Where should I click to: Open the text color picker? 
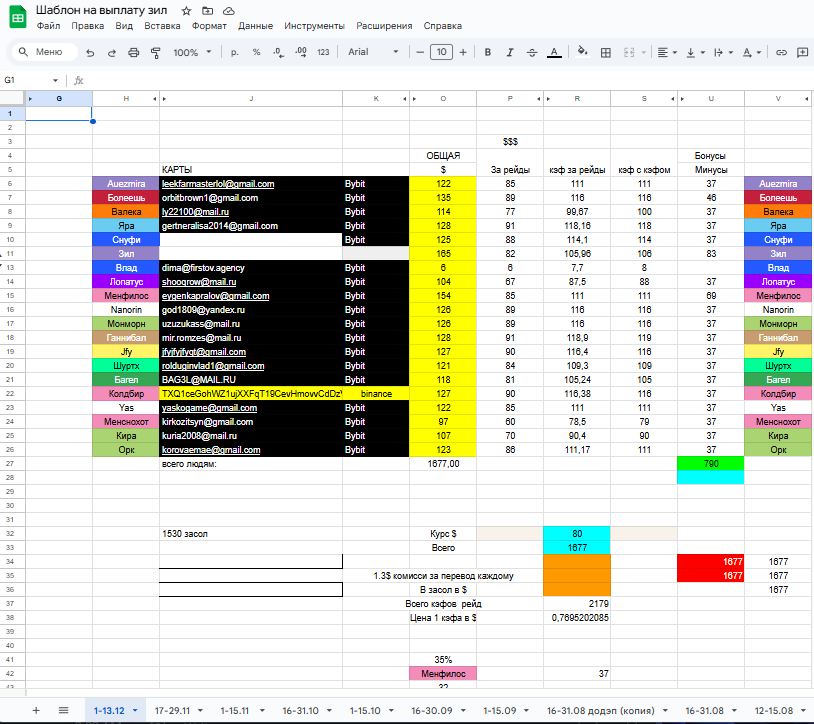pyautogui.click(x=554, y=52)
